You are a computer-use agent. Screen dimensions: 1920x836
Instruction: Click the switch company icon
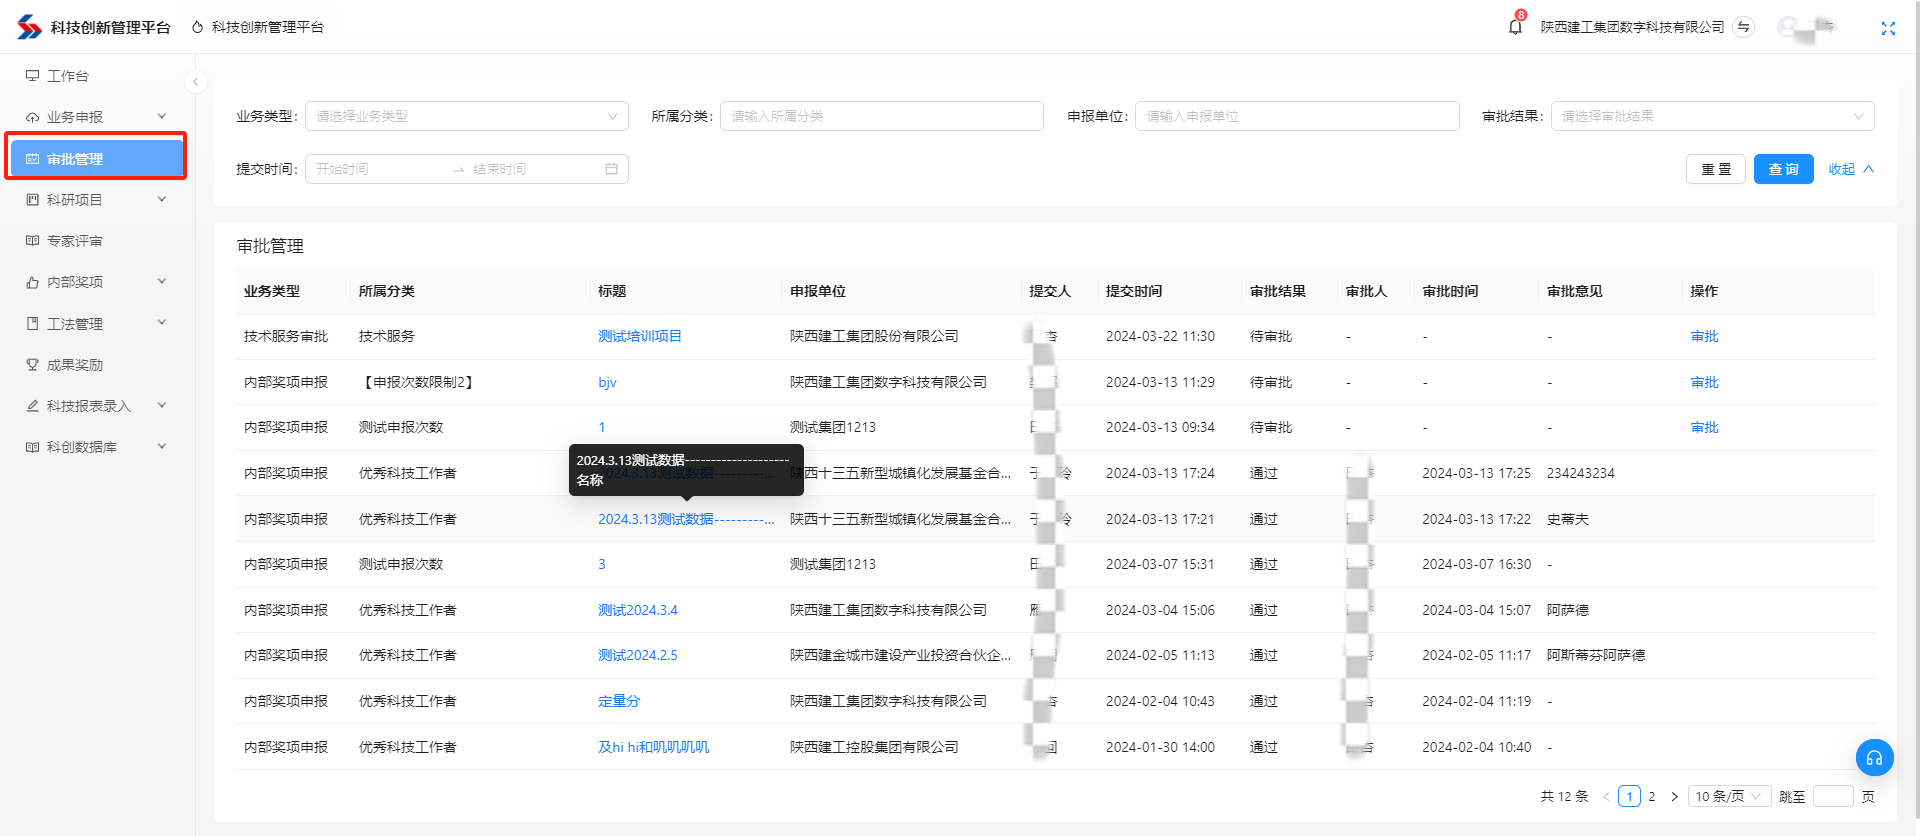[1744, 27]
